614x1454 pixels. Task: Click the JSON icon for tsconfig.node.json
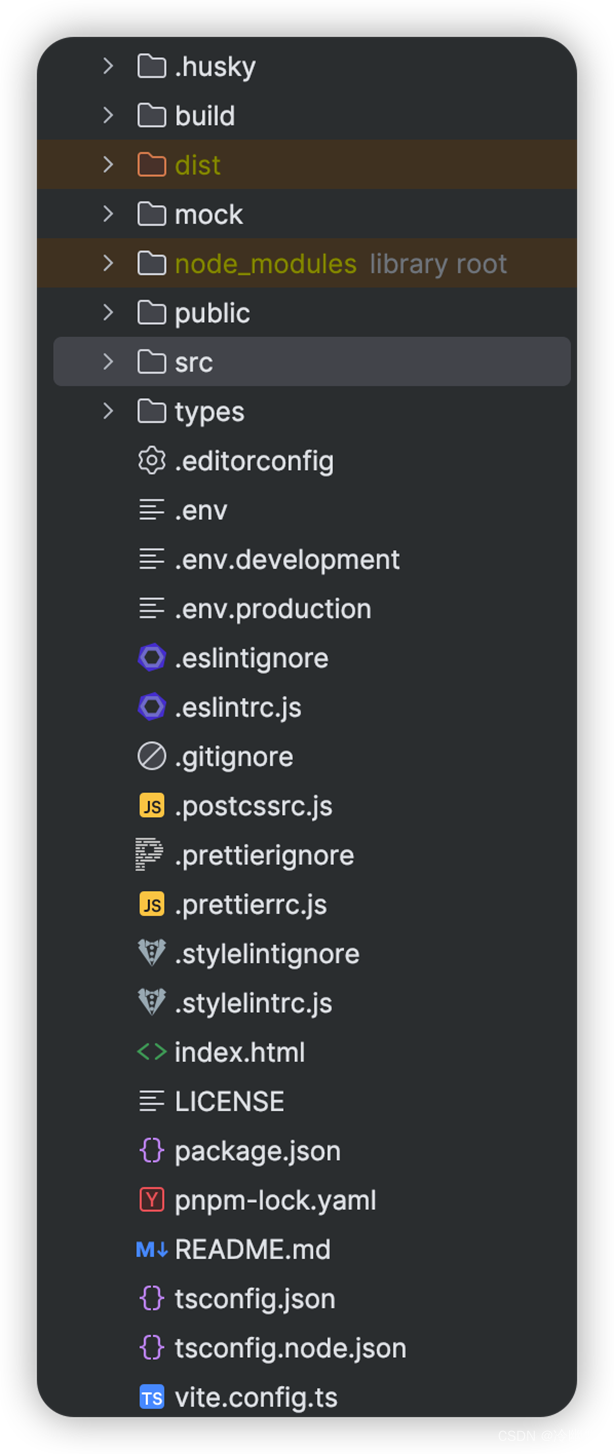point(152,1347)
